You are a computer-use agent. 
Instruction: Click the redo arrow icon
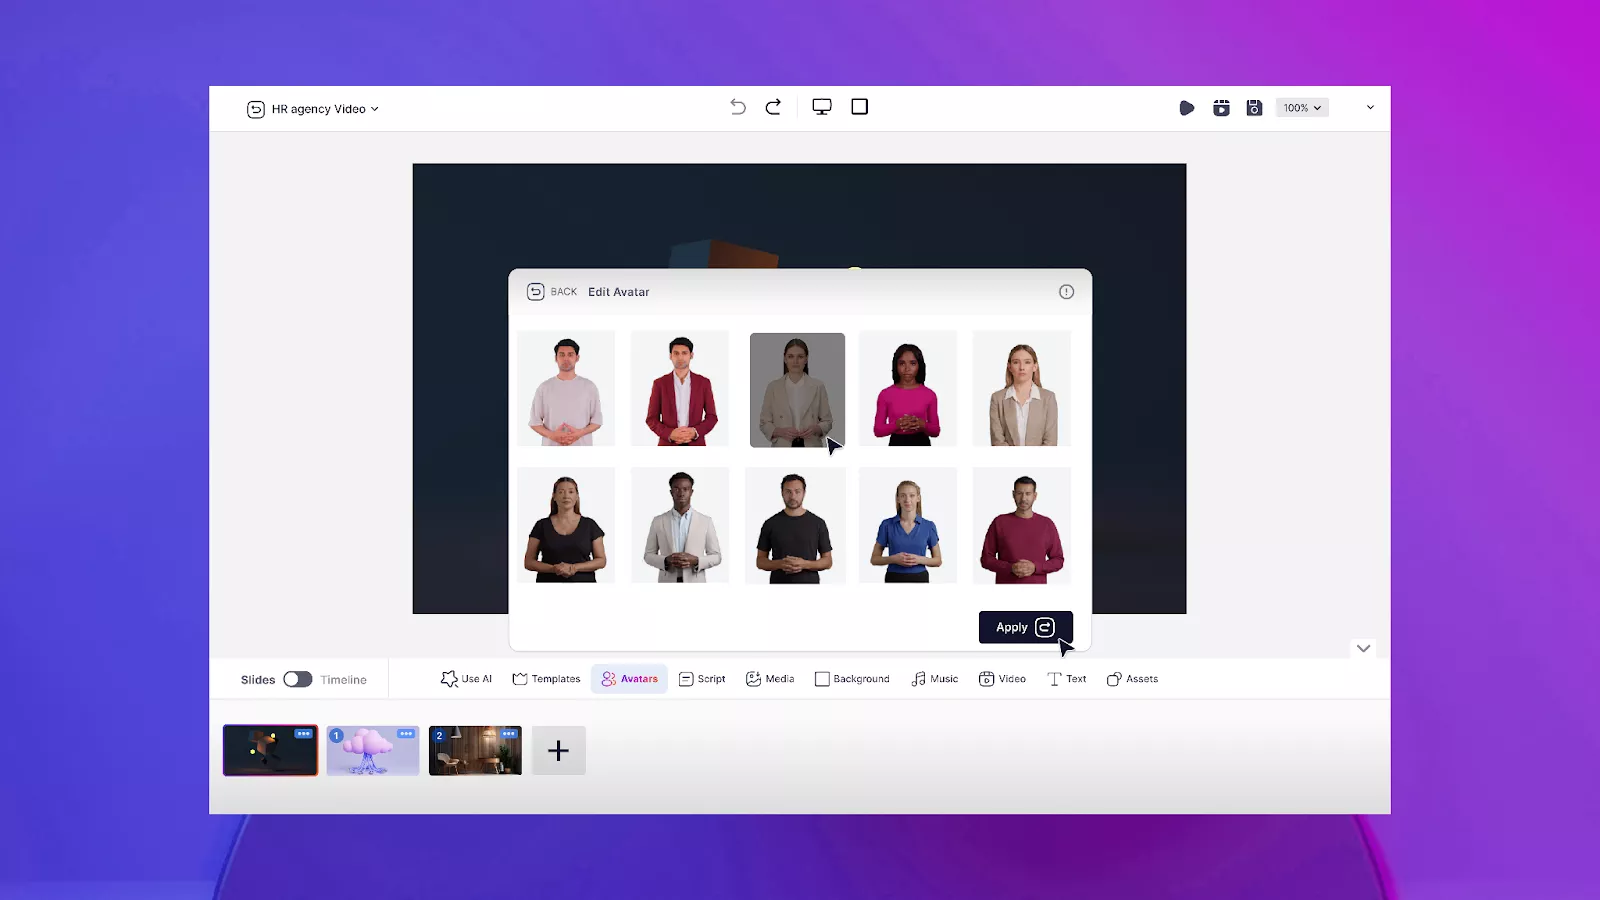(773, 107)
